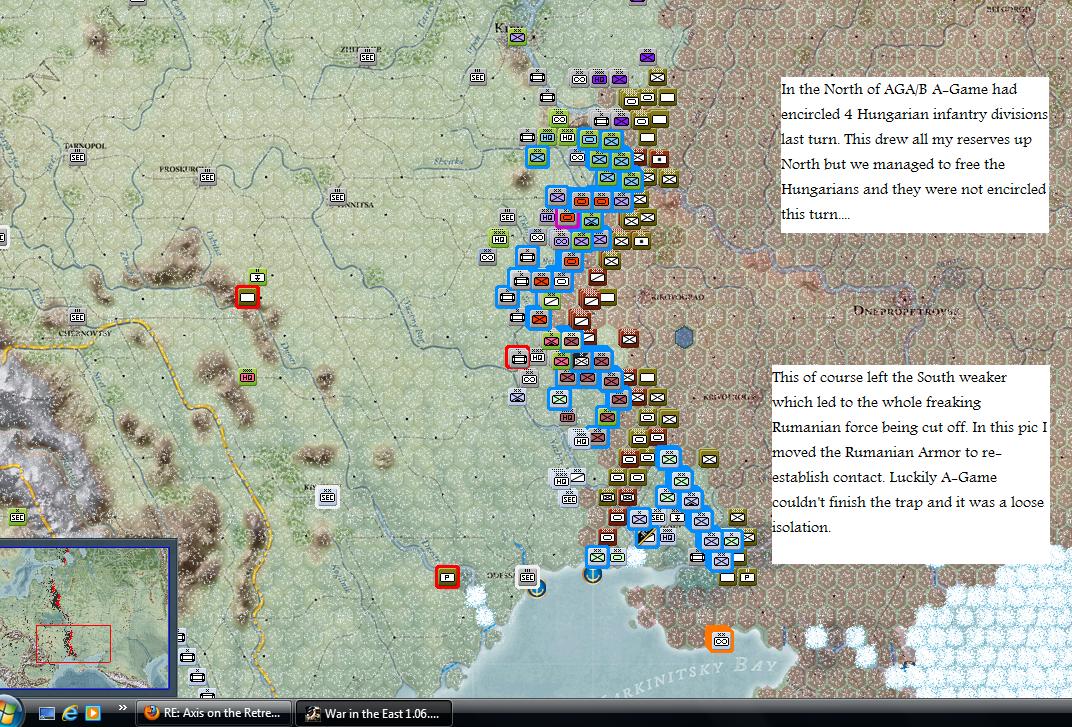Select orange-bordered unit near Karkinitsky Bay
Viewport: 1072px width, 727px height.
click(720, 640)
